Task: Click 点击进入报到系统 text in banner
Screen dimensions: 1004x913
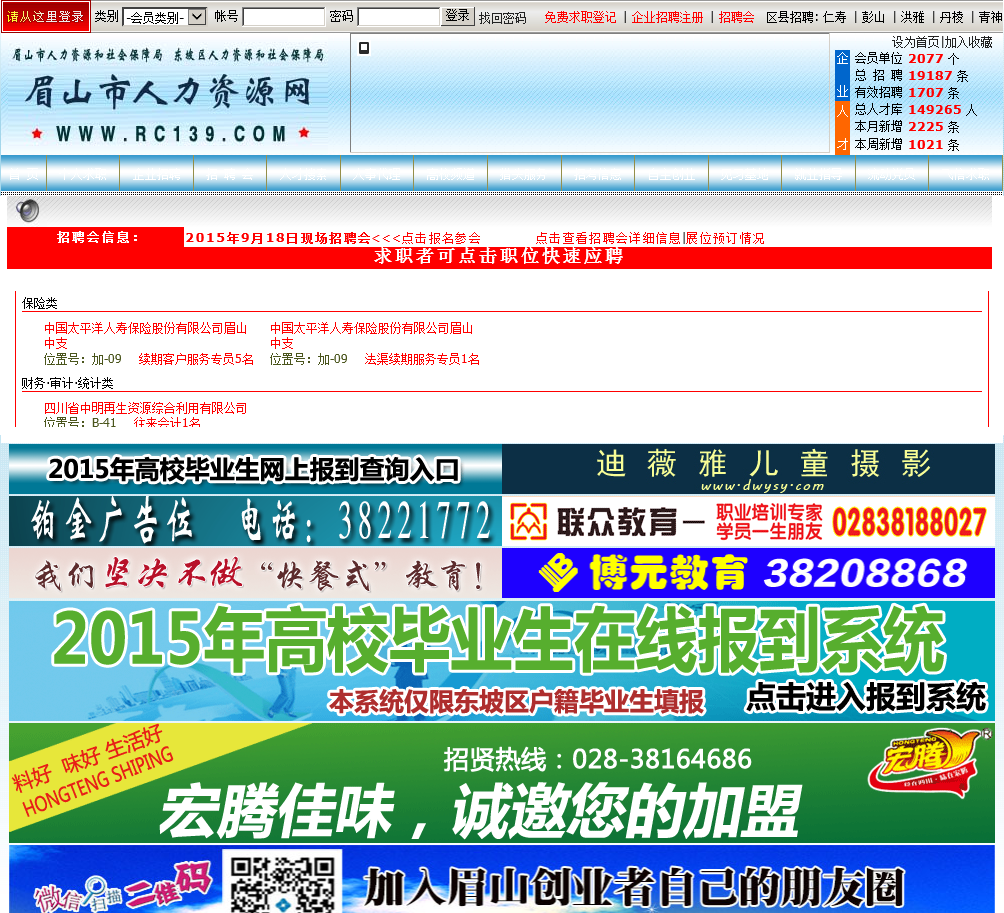Action: click(866, 697)
